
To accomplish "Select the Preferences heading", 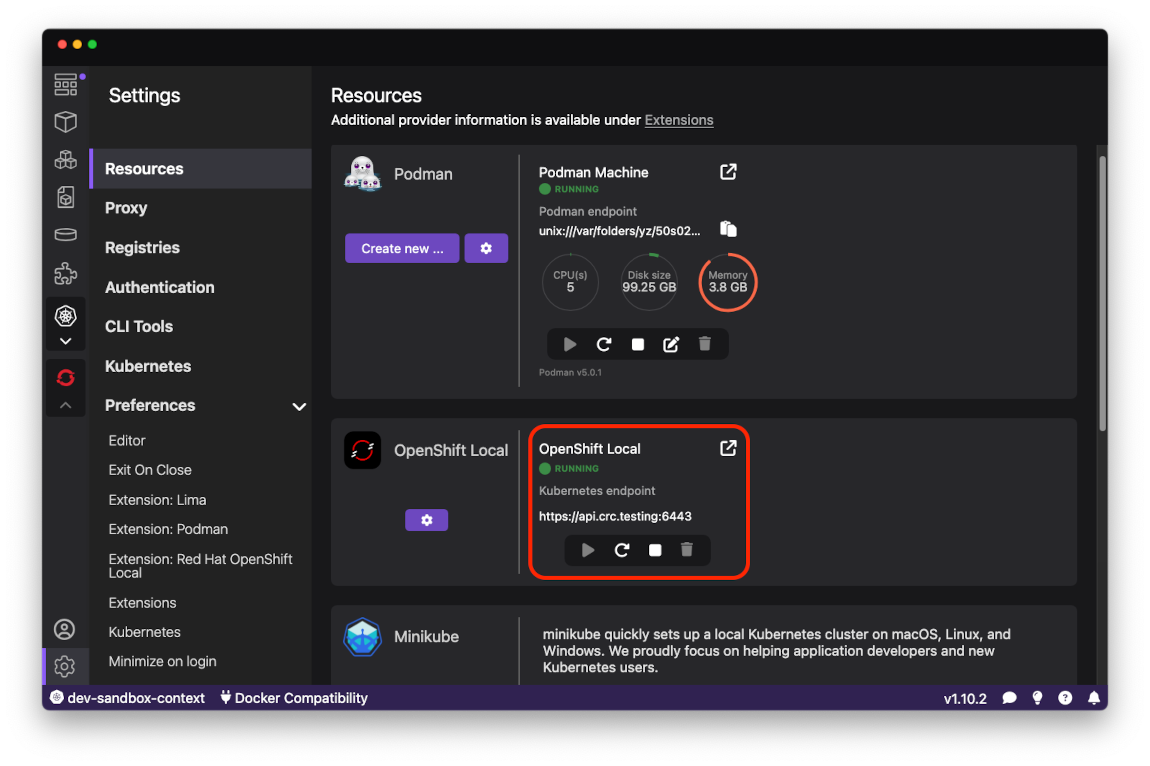I will 150,406.
